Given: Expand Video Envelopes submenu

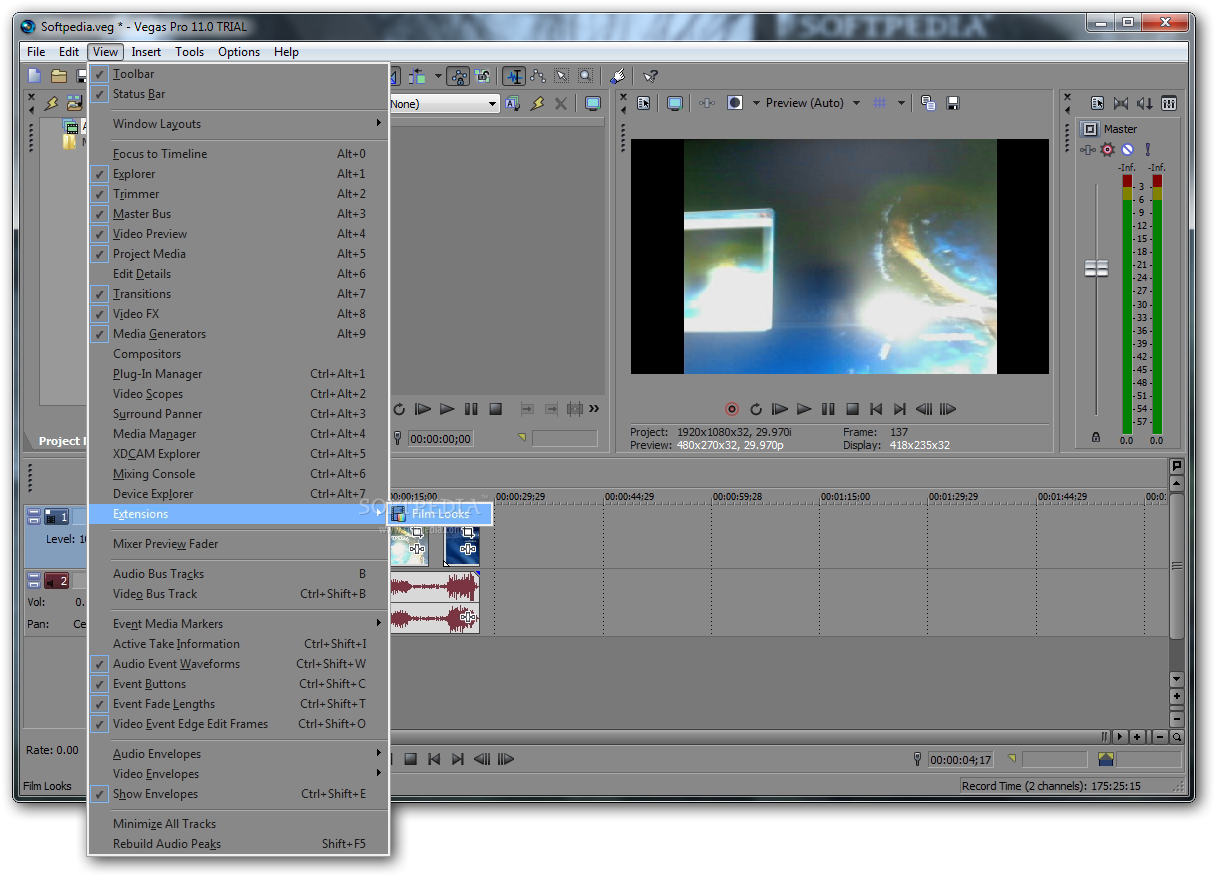Looking at the screenshot, I should (238, 774).
